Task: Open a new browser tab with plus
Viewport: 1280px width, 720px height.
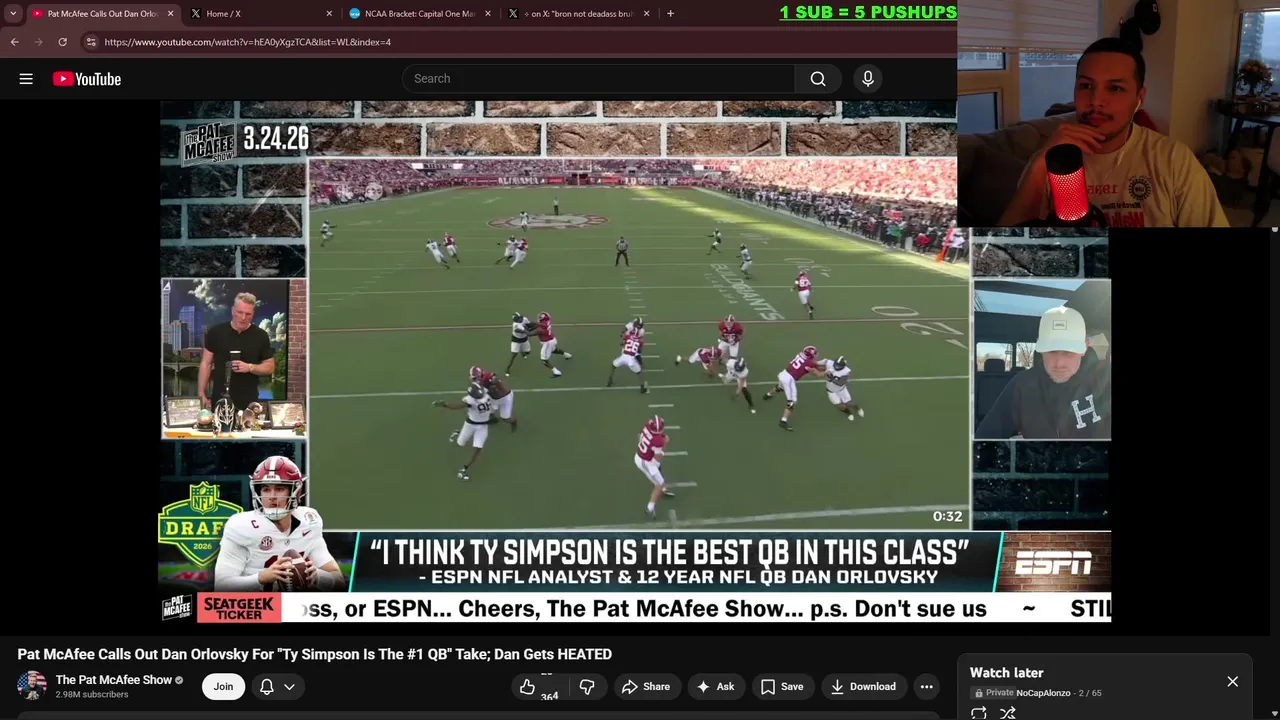Action: pos(670,14)
